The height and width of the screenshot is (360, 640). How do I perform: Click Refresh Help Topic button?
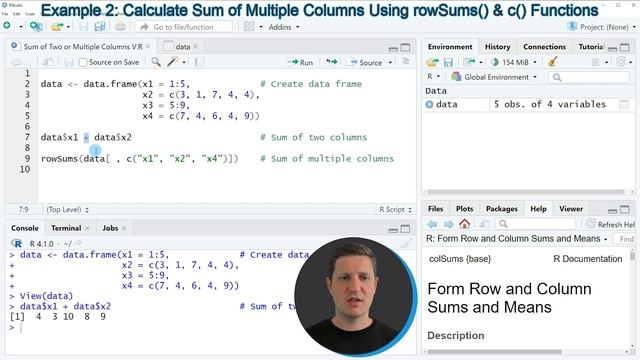[x=611, y=224]
